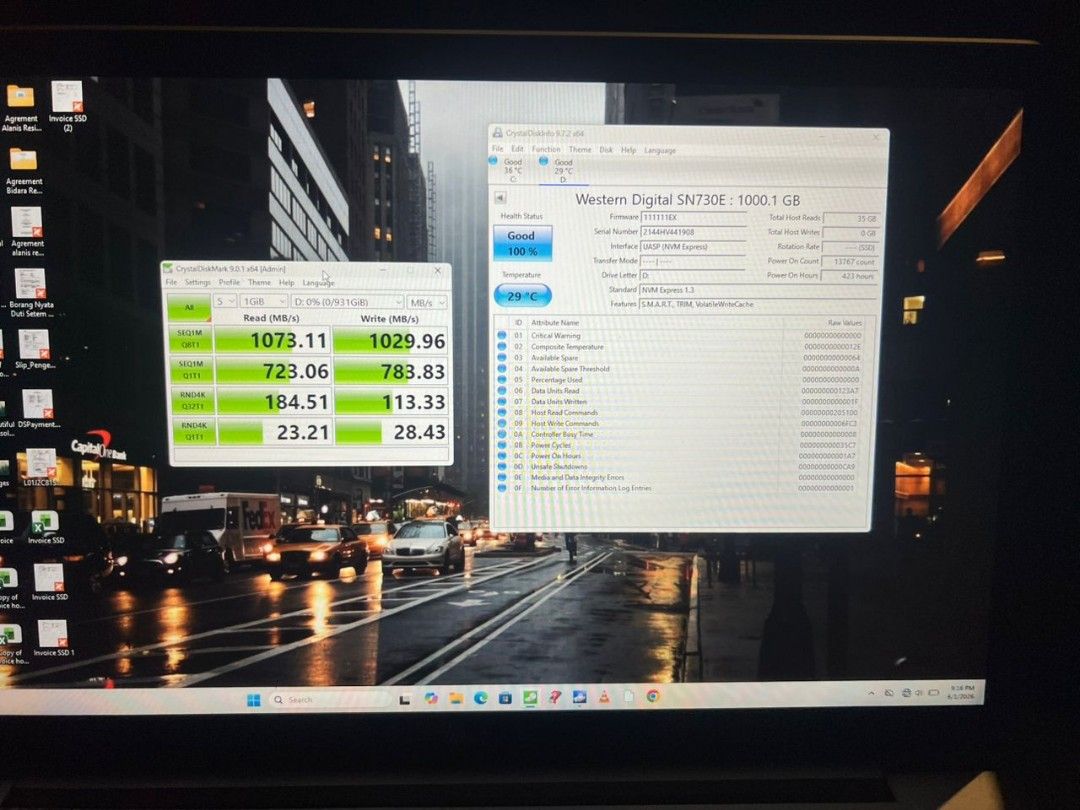Click the previous disk arrow button in CrystalDiskInfo
This screenshot has height=810, width=1080.
click(x=501, y=198)
